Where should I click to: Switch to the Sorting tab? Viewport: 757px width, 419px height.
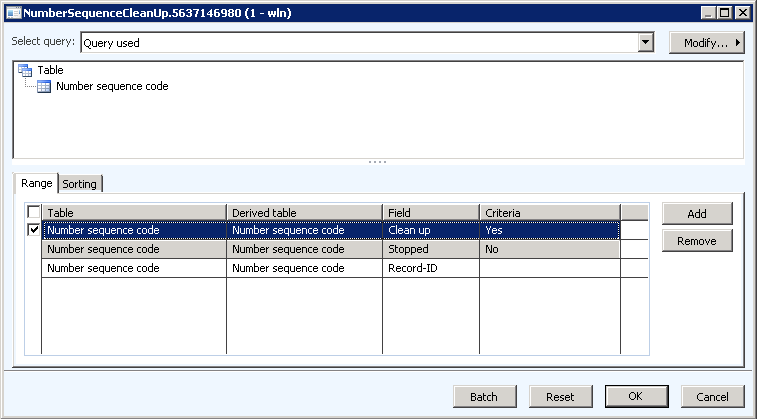(x=80, y=183)
